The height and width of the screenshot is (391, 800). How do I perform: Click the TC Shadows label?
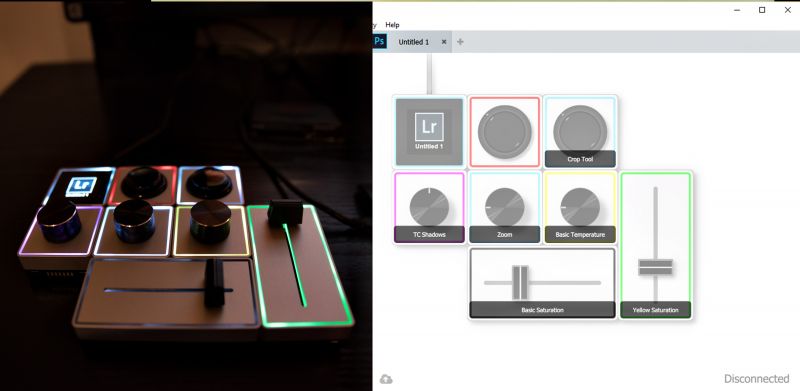429,234
